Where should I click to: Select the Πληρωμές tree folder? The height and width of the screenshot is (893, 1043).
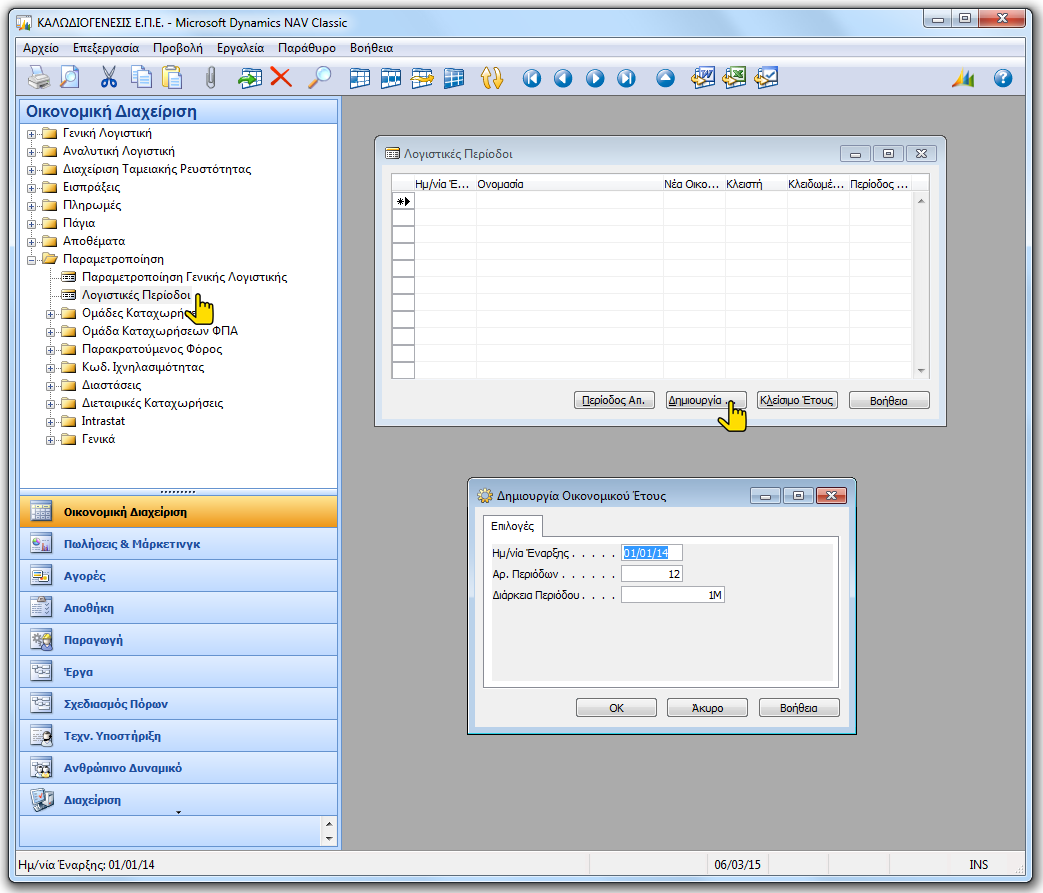tap(92, 205)
